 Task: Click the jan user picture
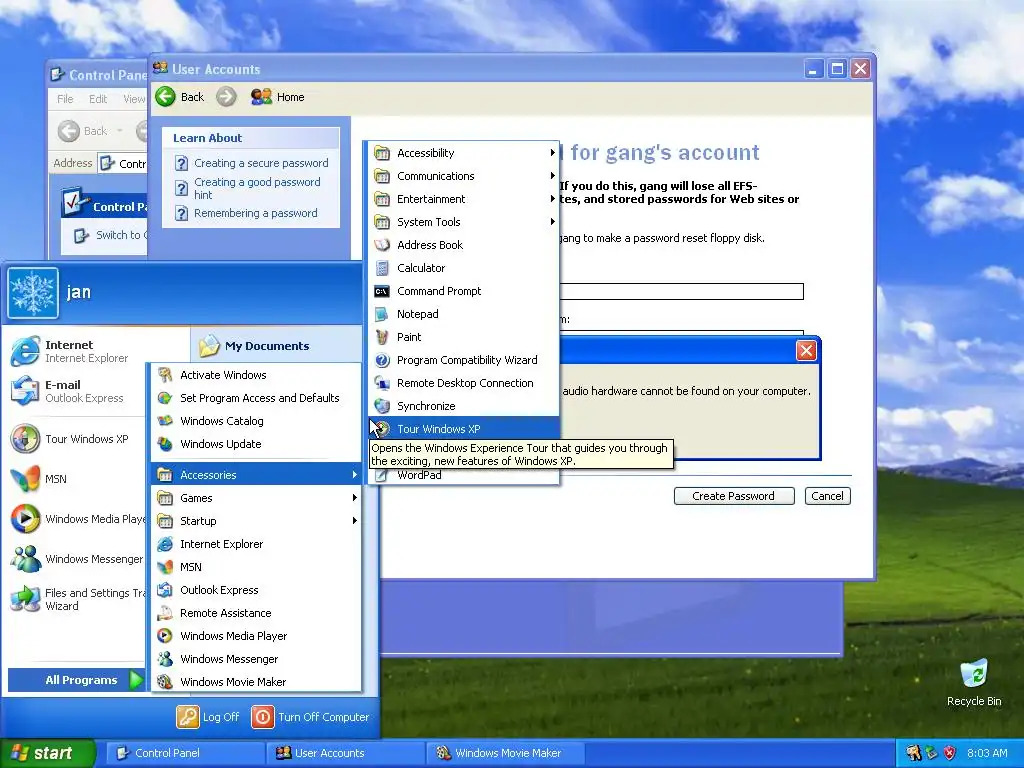click(33, 293)
